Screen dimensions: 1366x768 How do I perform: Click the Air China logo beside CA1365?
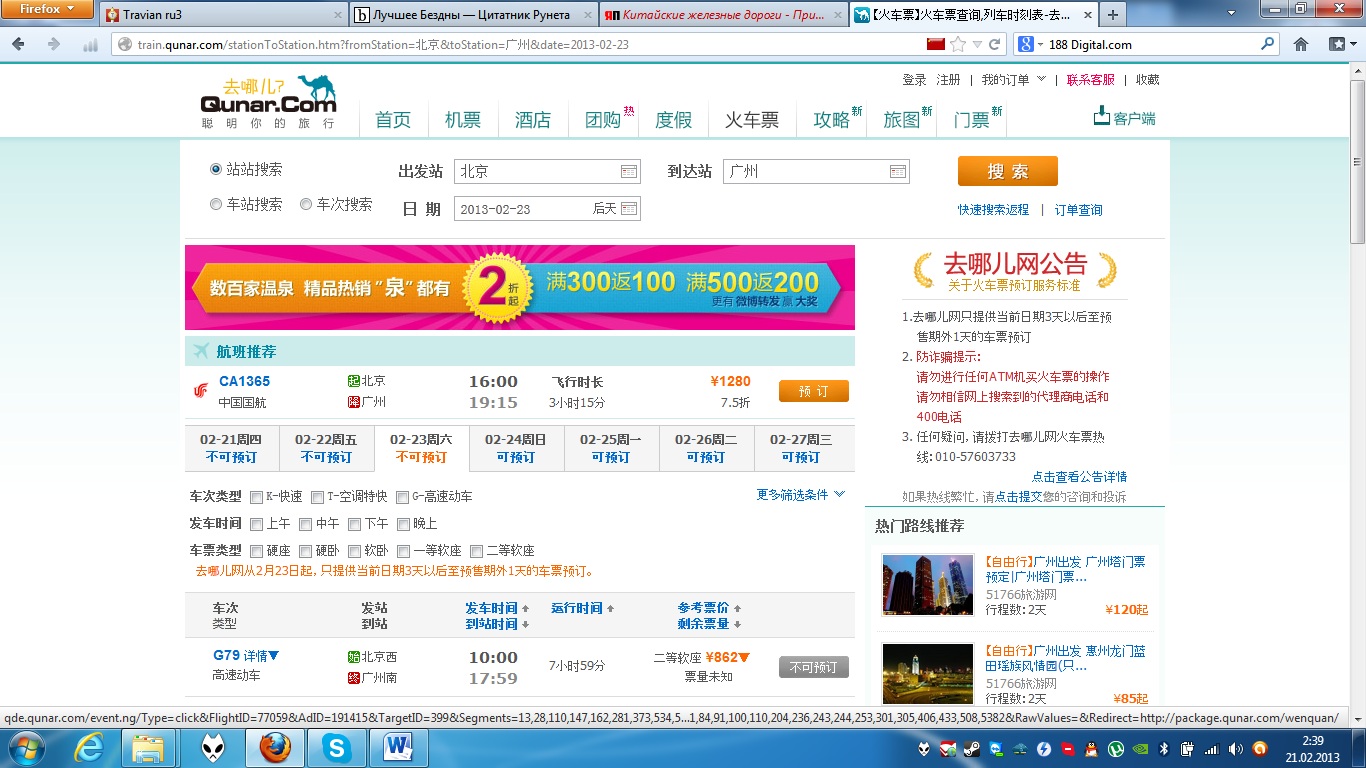[201, 390]
